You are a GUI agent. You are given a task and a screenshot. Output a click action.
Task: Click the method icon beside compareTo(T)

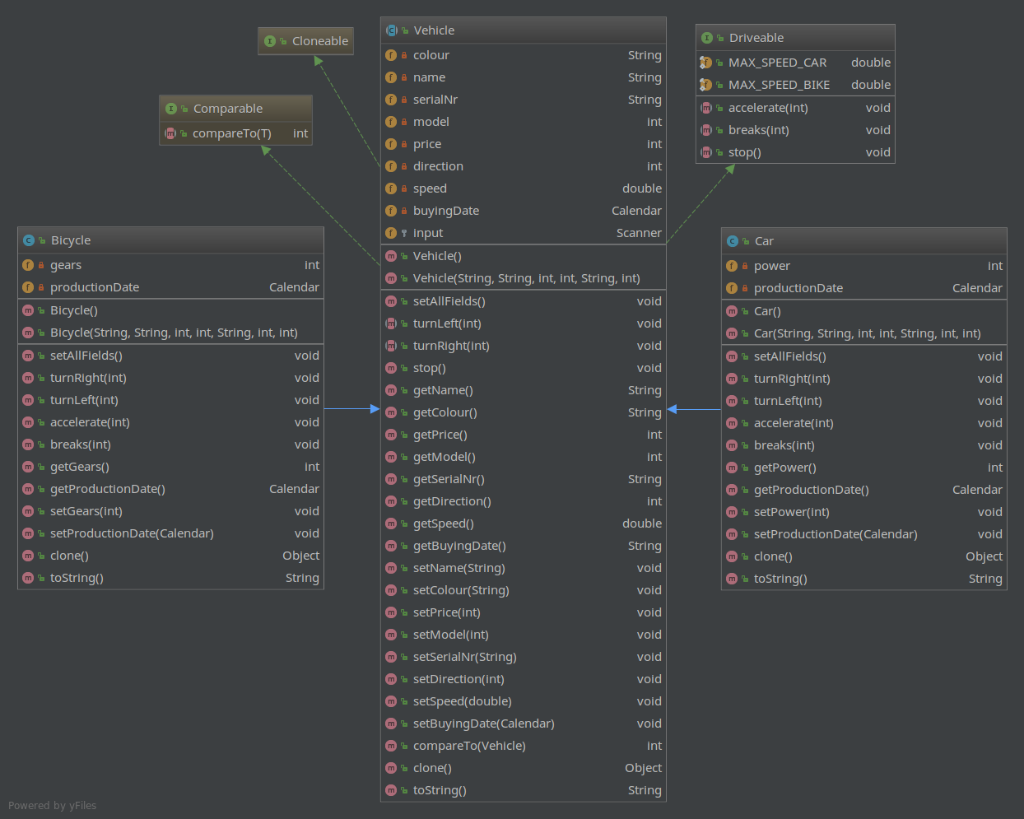pyautogui.click(x=170, y=133)
